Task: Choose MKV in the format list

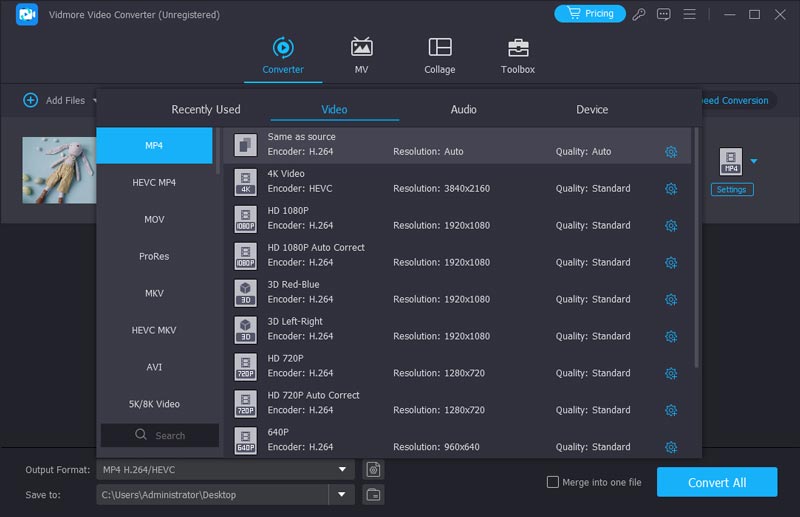Action: click(154, 293)
